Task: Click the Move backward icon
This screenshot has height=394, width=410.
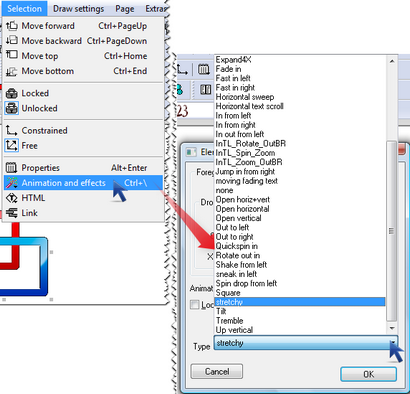Action: tap(12, 41)
